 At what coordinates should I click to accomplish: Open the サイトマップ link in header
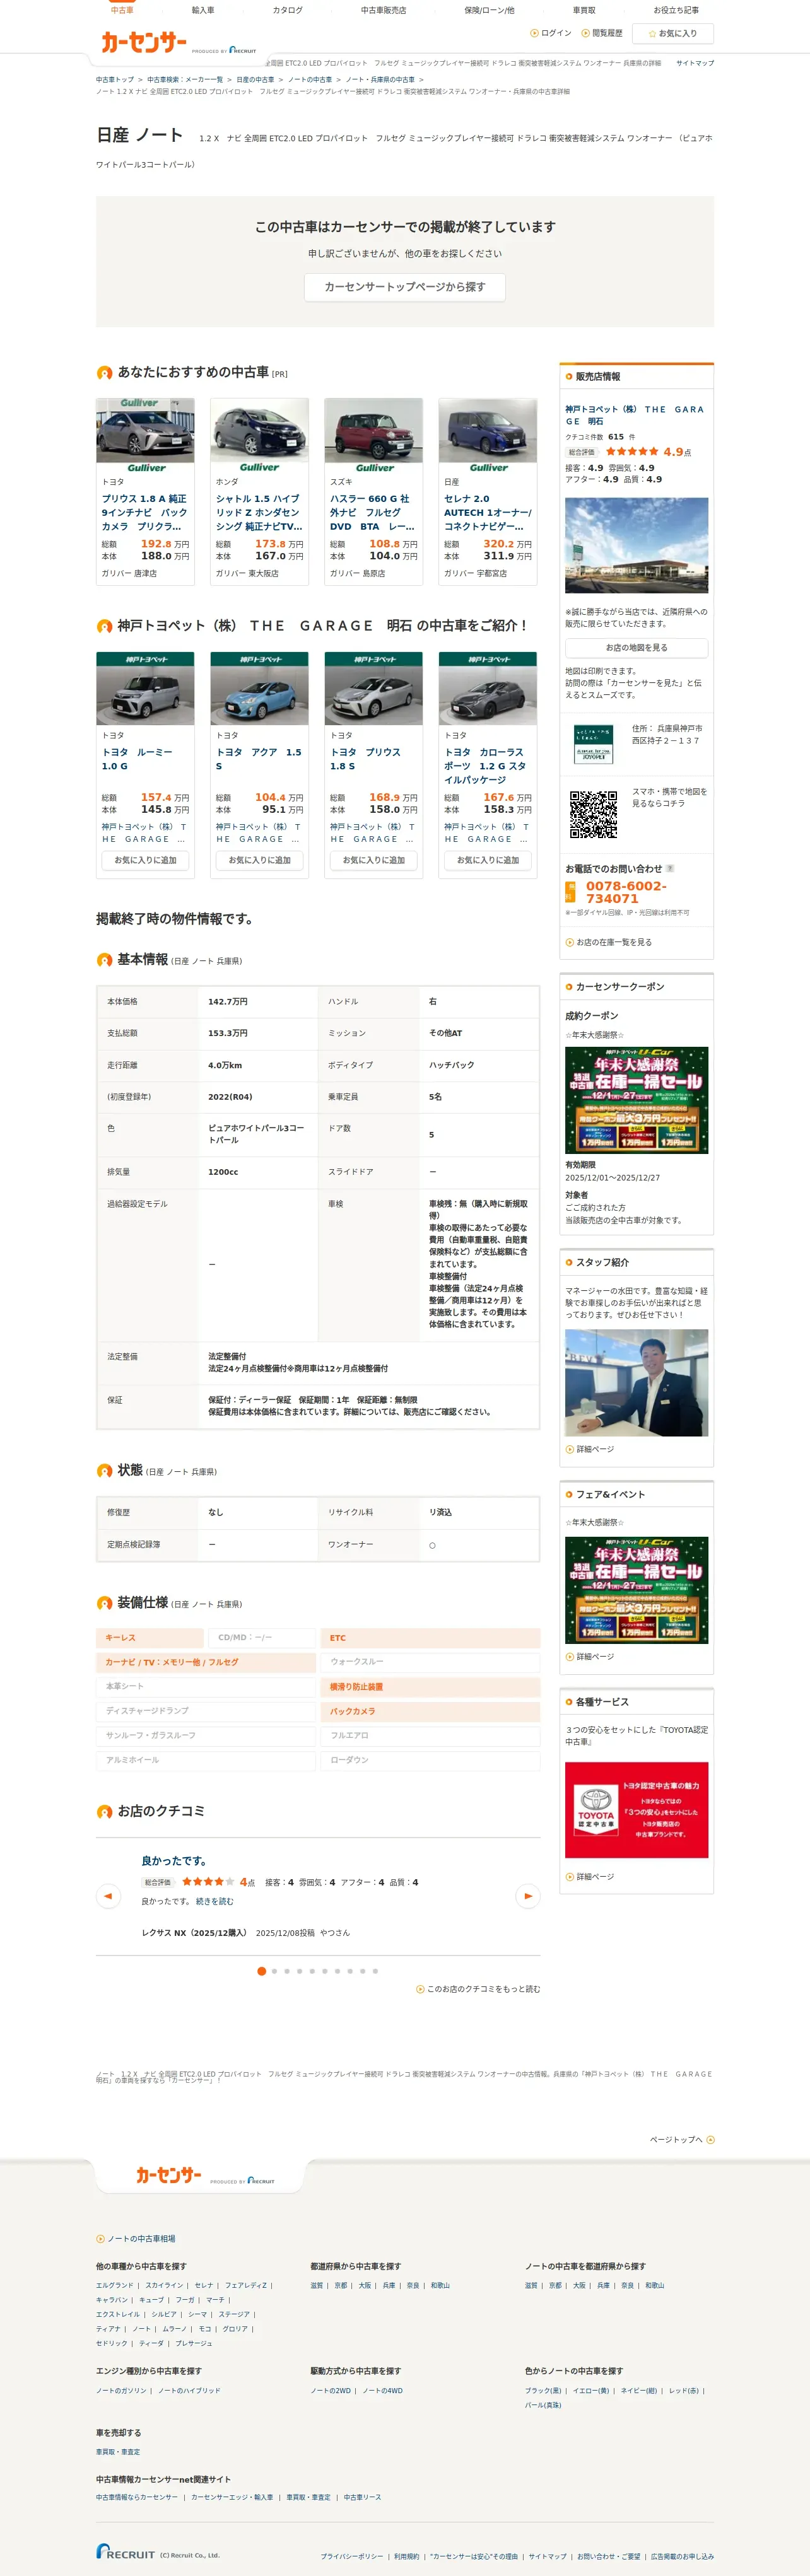pos(695,63)
